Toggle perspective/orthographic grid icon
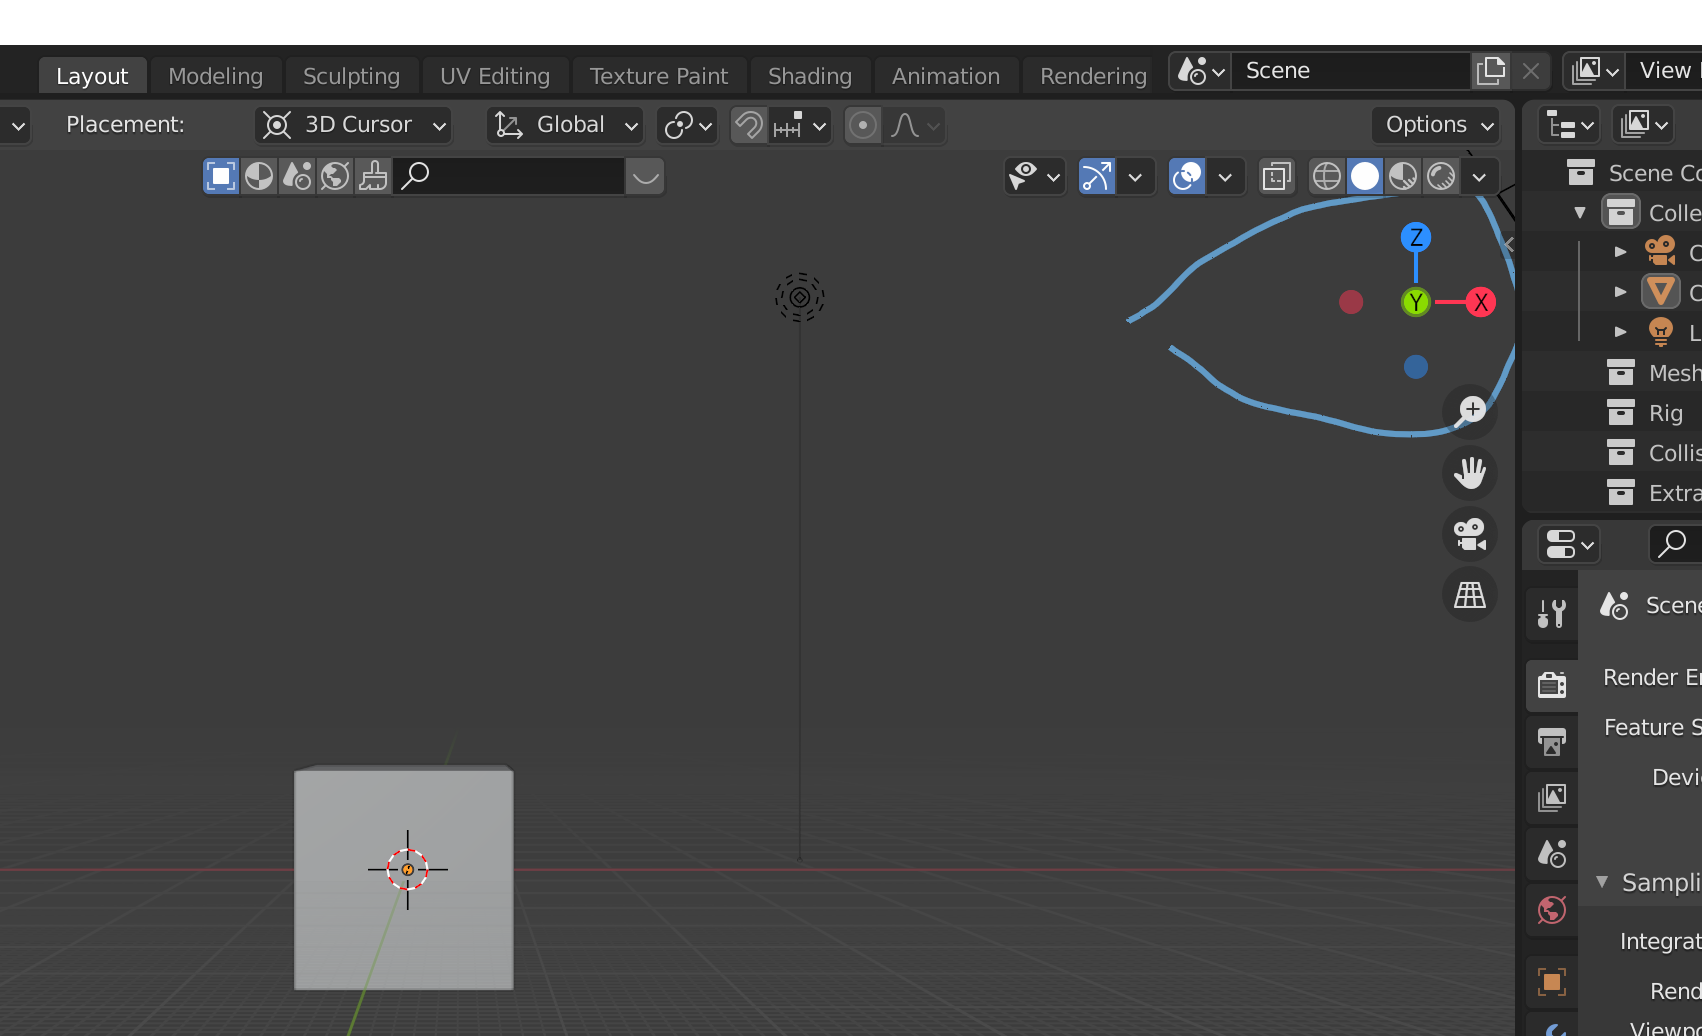1702x1036 pixels. tap(1470, 595)
